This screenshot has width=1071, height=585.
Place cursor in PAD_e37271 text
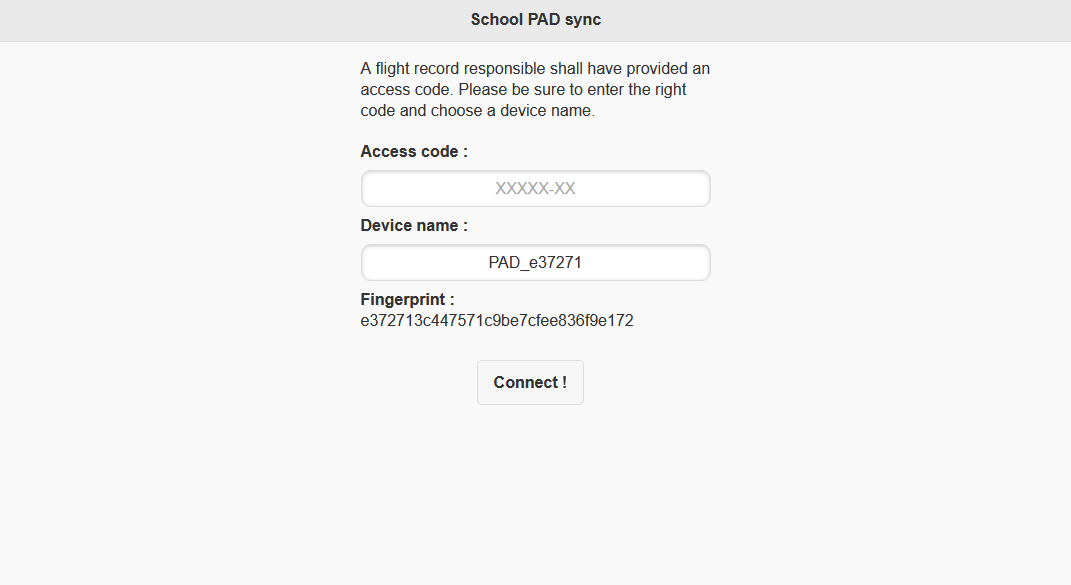coord(535,263)
